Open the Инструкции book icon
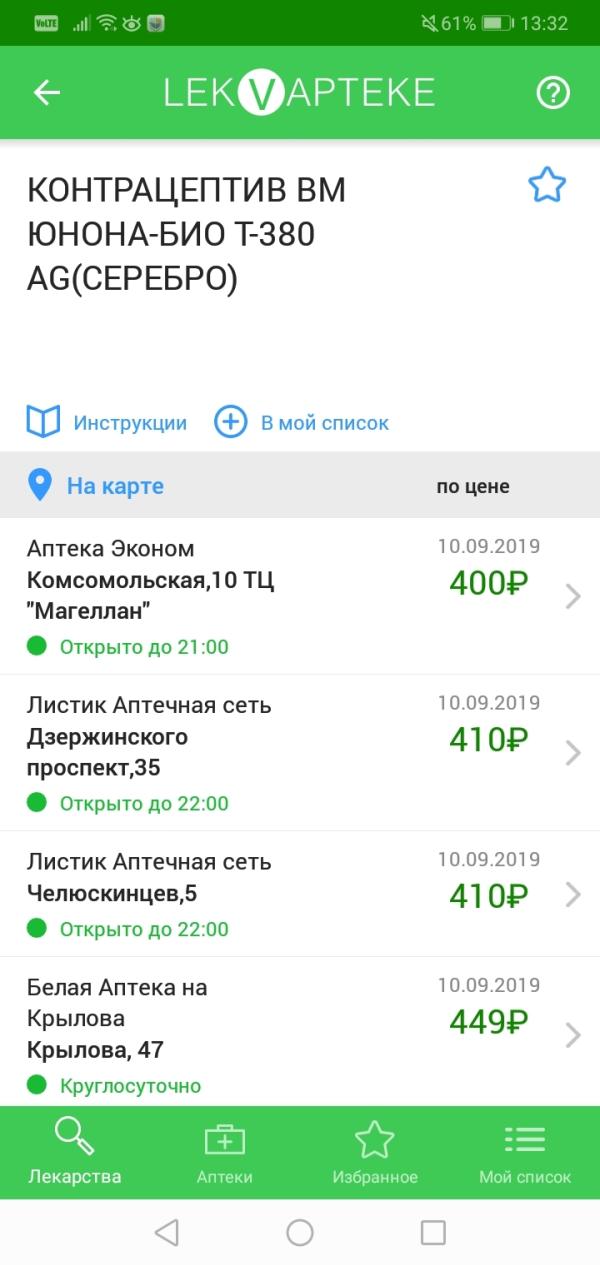Screen dimensions: 600x1265 [43, 422]
